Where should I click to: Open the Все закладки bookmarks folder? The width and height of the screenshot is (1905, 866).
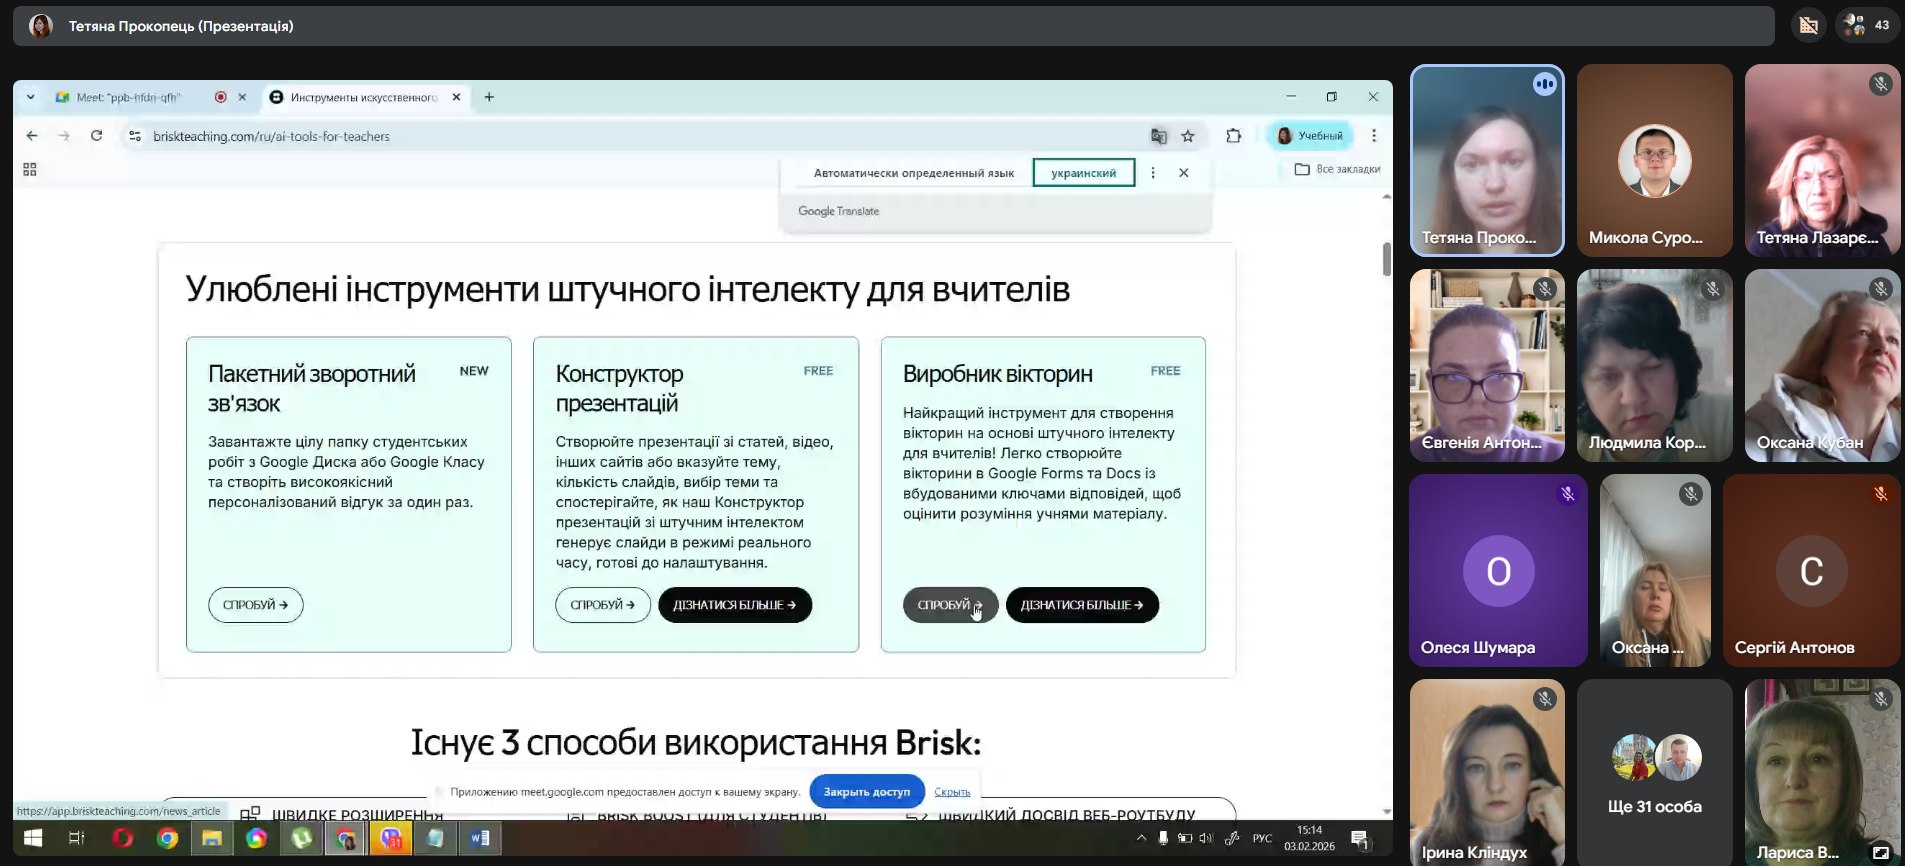(1337, 169)
